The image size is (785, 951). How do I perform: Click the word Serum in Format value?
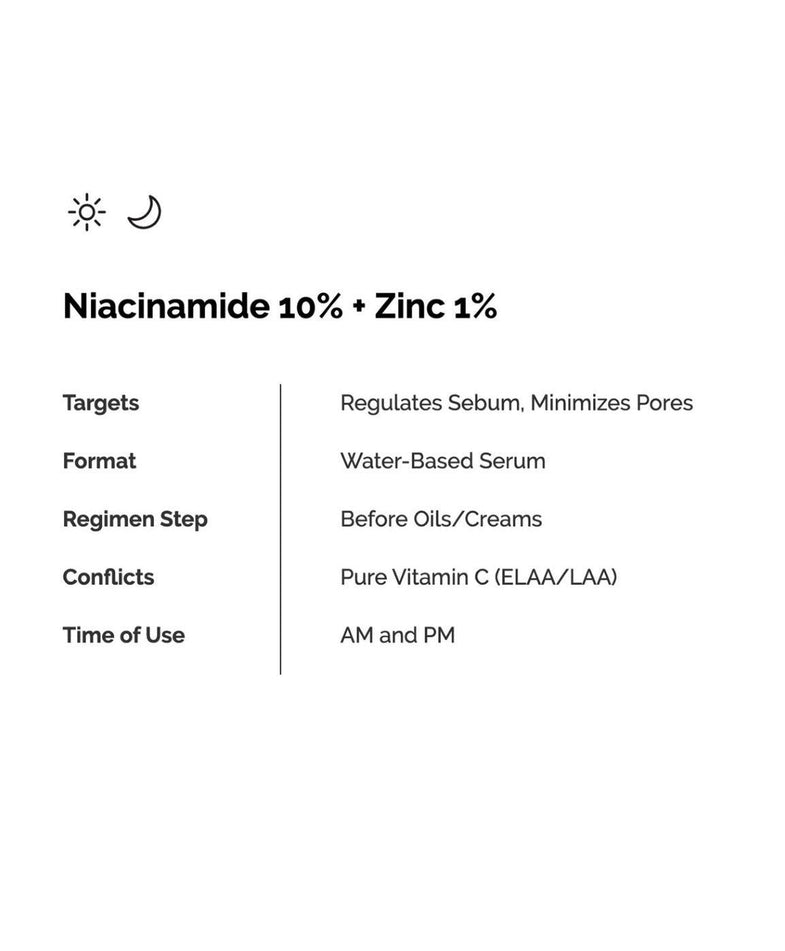tap(512, 461)
